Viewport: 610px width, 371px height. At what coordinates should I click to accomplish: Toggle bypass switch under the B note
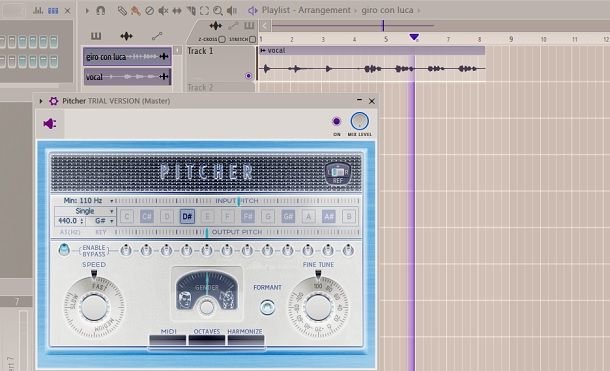click(x=348, y=250)
